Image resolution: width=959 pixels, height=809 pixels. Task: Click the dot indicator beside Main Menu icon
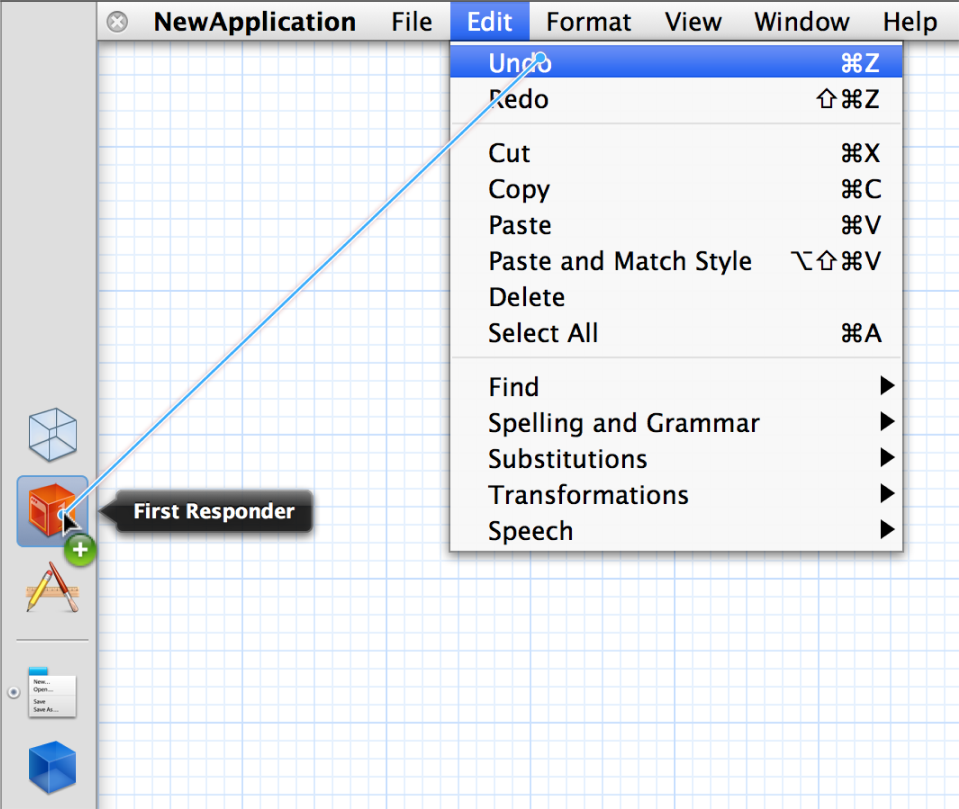[13, 693]
